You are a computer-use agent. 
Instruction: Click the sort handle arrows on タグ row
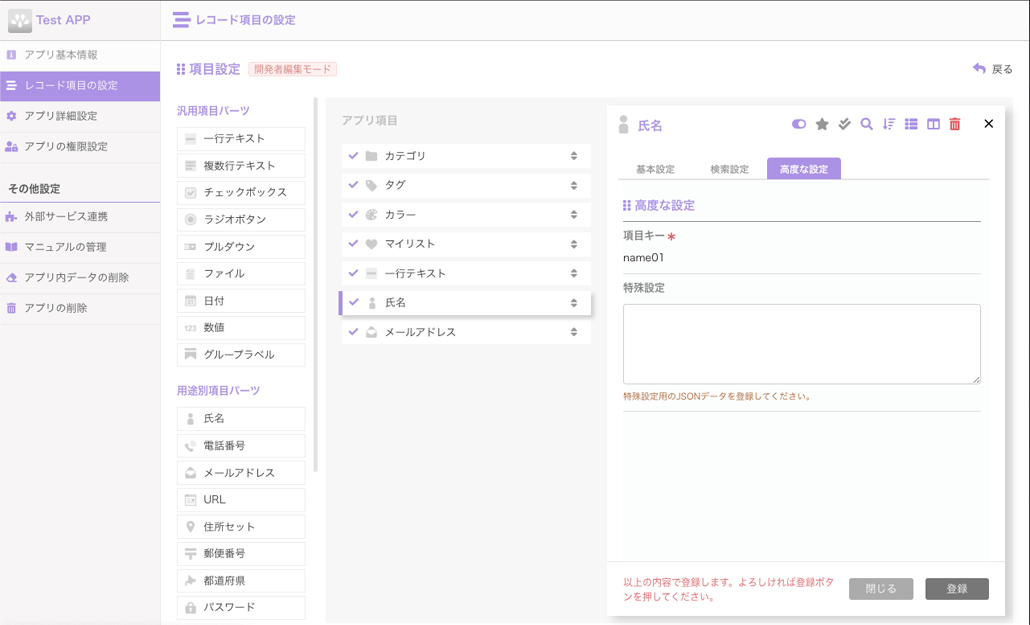573,185
